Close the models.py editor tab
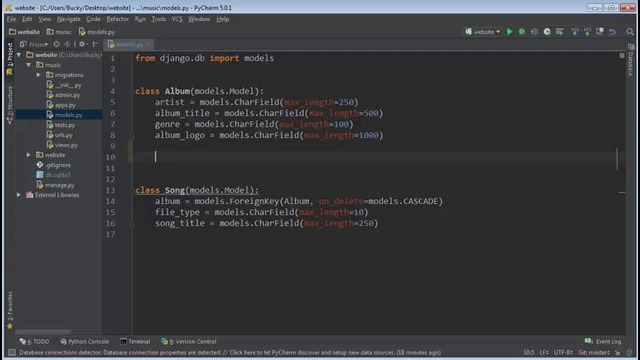The width and height of the screenshot is (640, 360). tap(149, 44)
